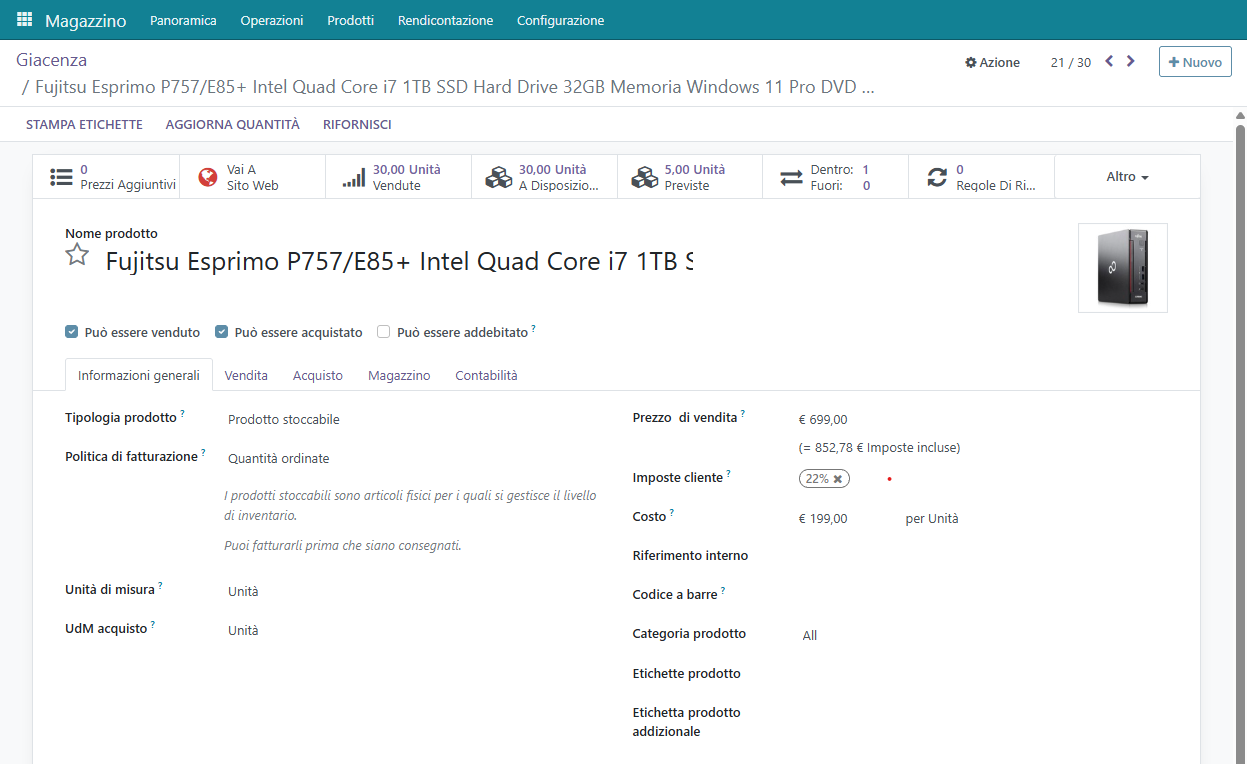Click the list icon for Prezzi Aggiuntivi
The height and width of the screenshot is (764, 1247).
(x=61, y=178)
